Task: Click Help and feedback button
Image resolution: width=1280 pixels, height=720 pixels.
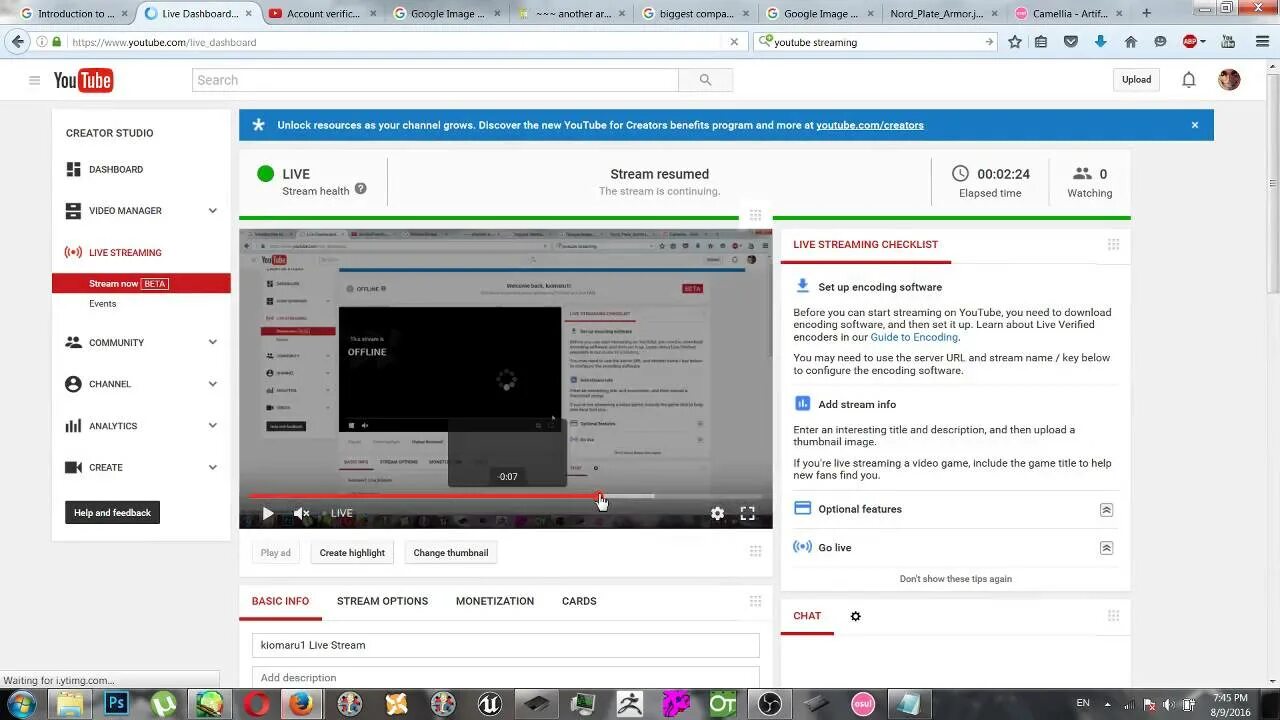Action: tap(112, 513)
